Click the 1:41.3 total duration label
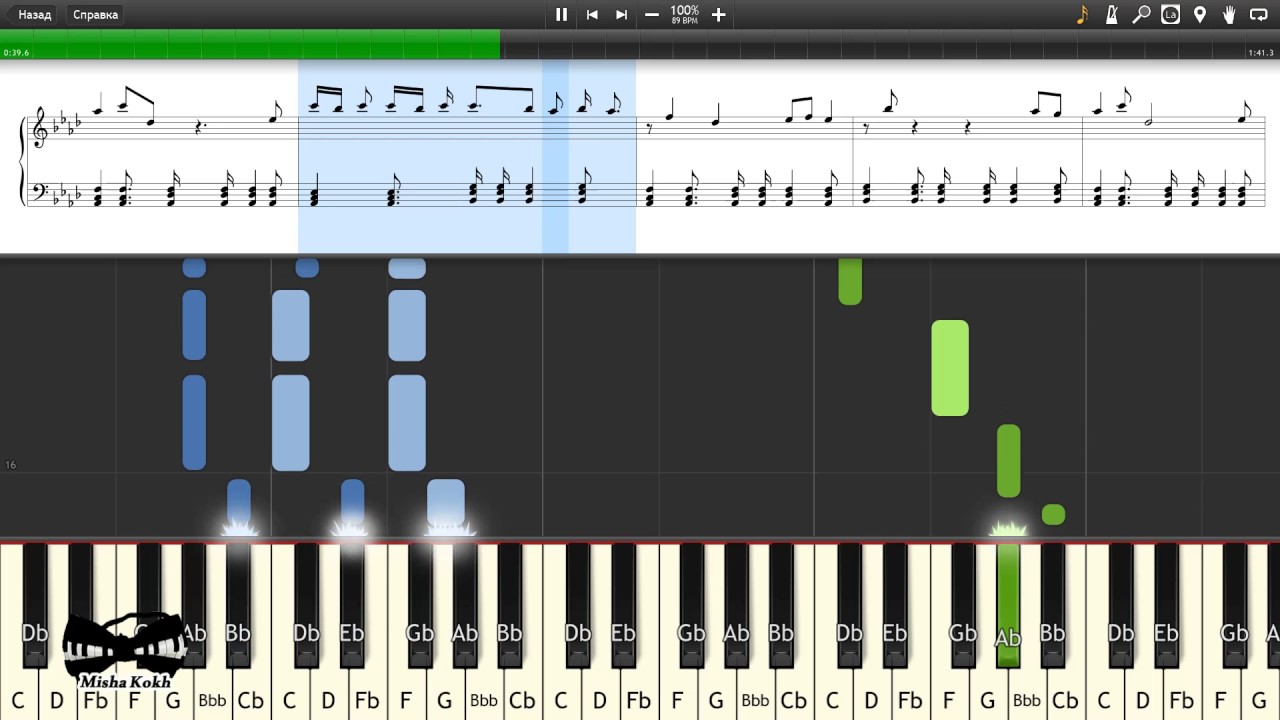Image resolution: width=1280 pixels, height=720 pixels. pos(1261,52)
